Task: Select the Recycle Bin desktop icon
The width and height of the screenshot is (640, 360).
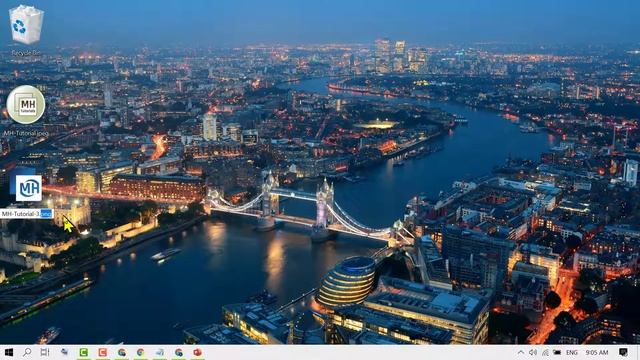Action: [26, 24]
